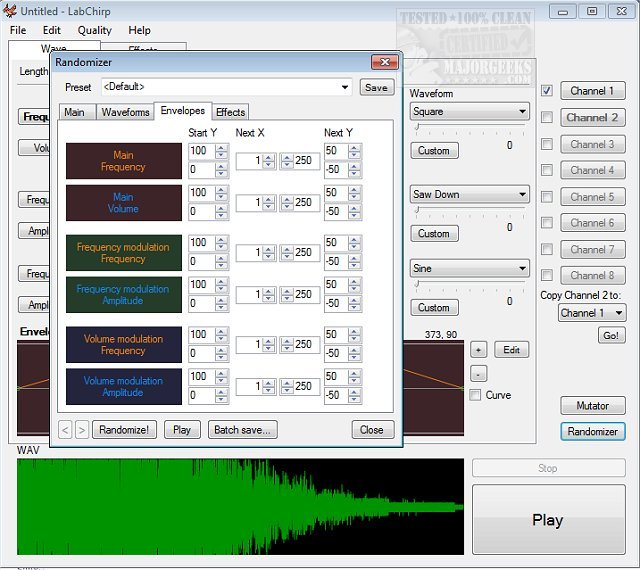Select the Main Volume envelope color block
The height and width of the screenshot is (570, 640).
(123, 203)
